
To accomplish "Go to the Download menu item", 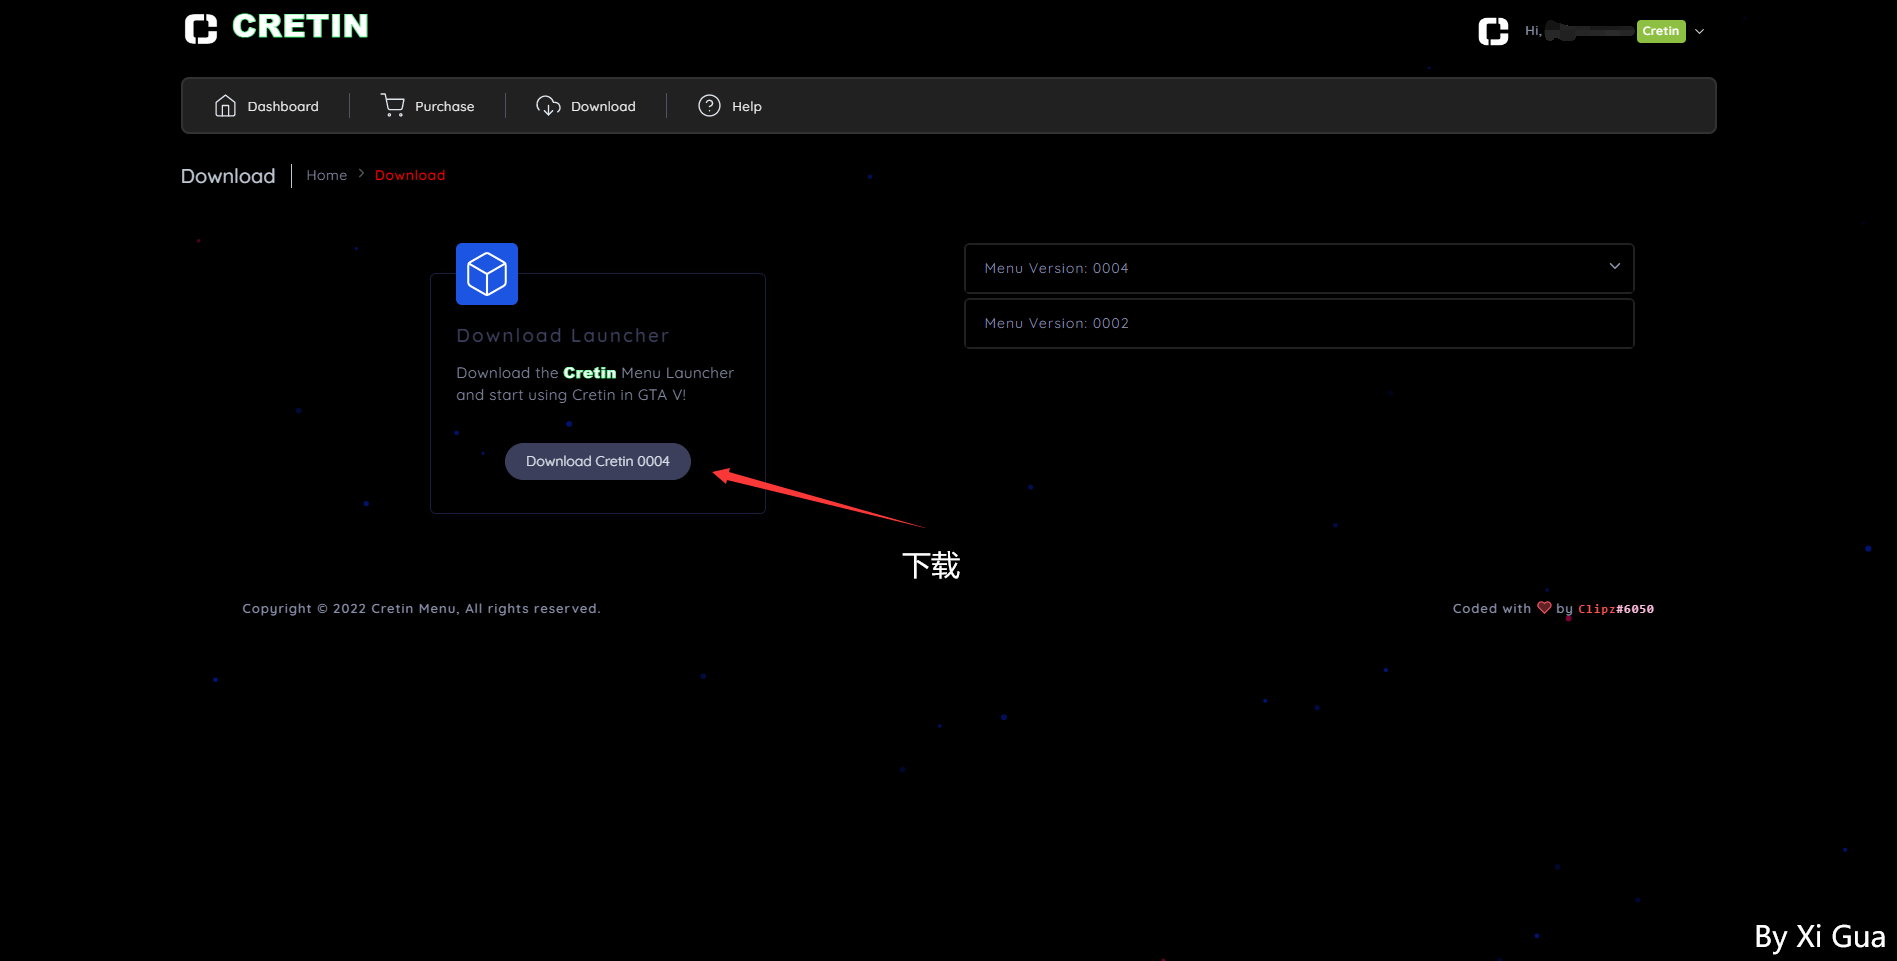I will pyautogui.click(x=586, y=106).
